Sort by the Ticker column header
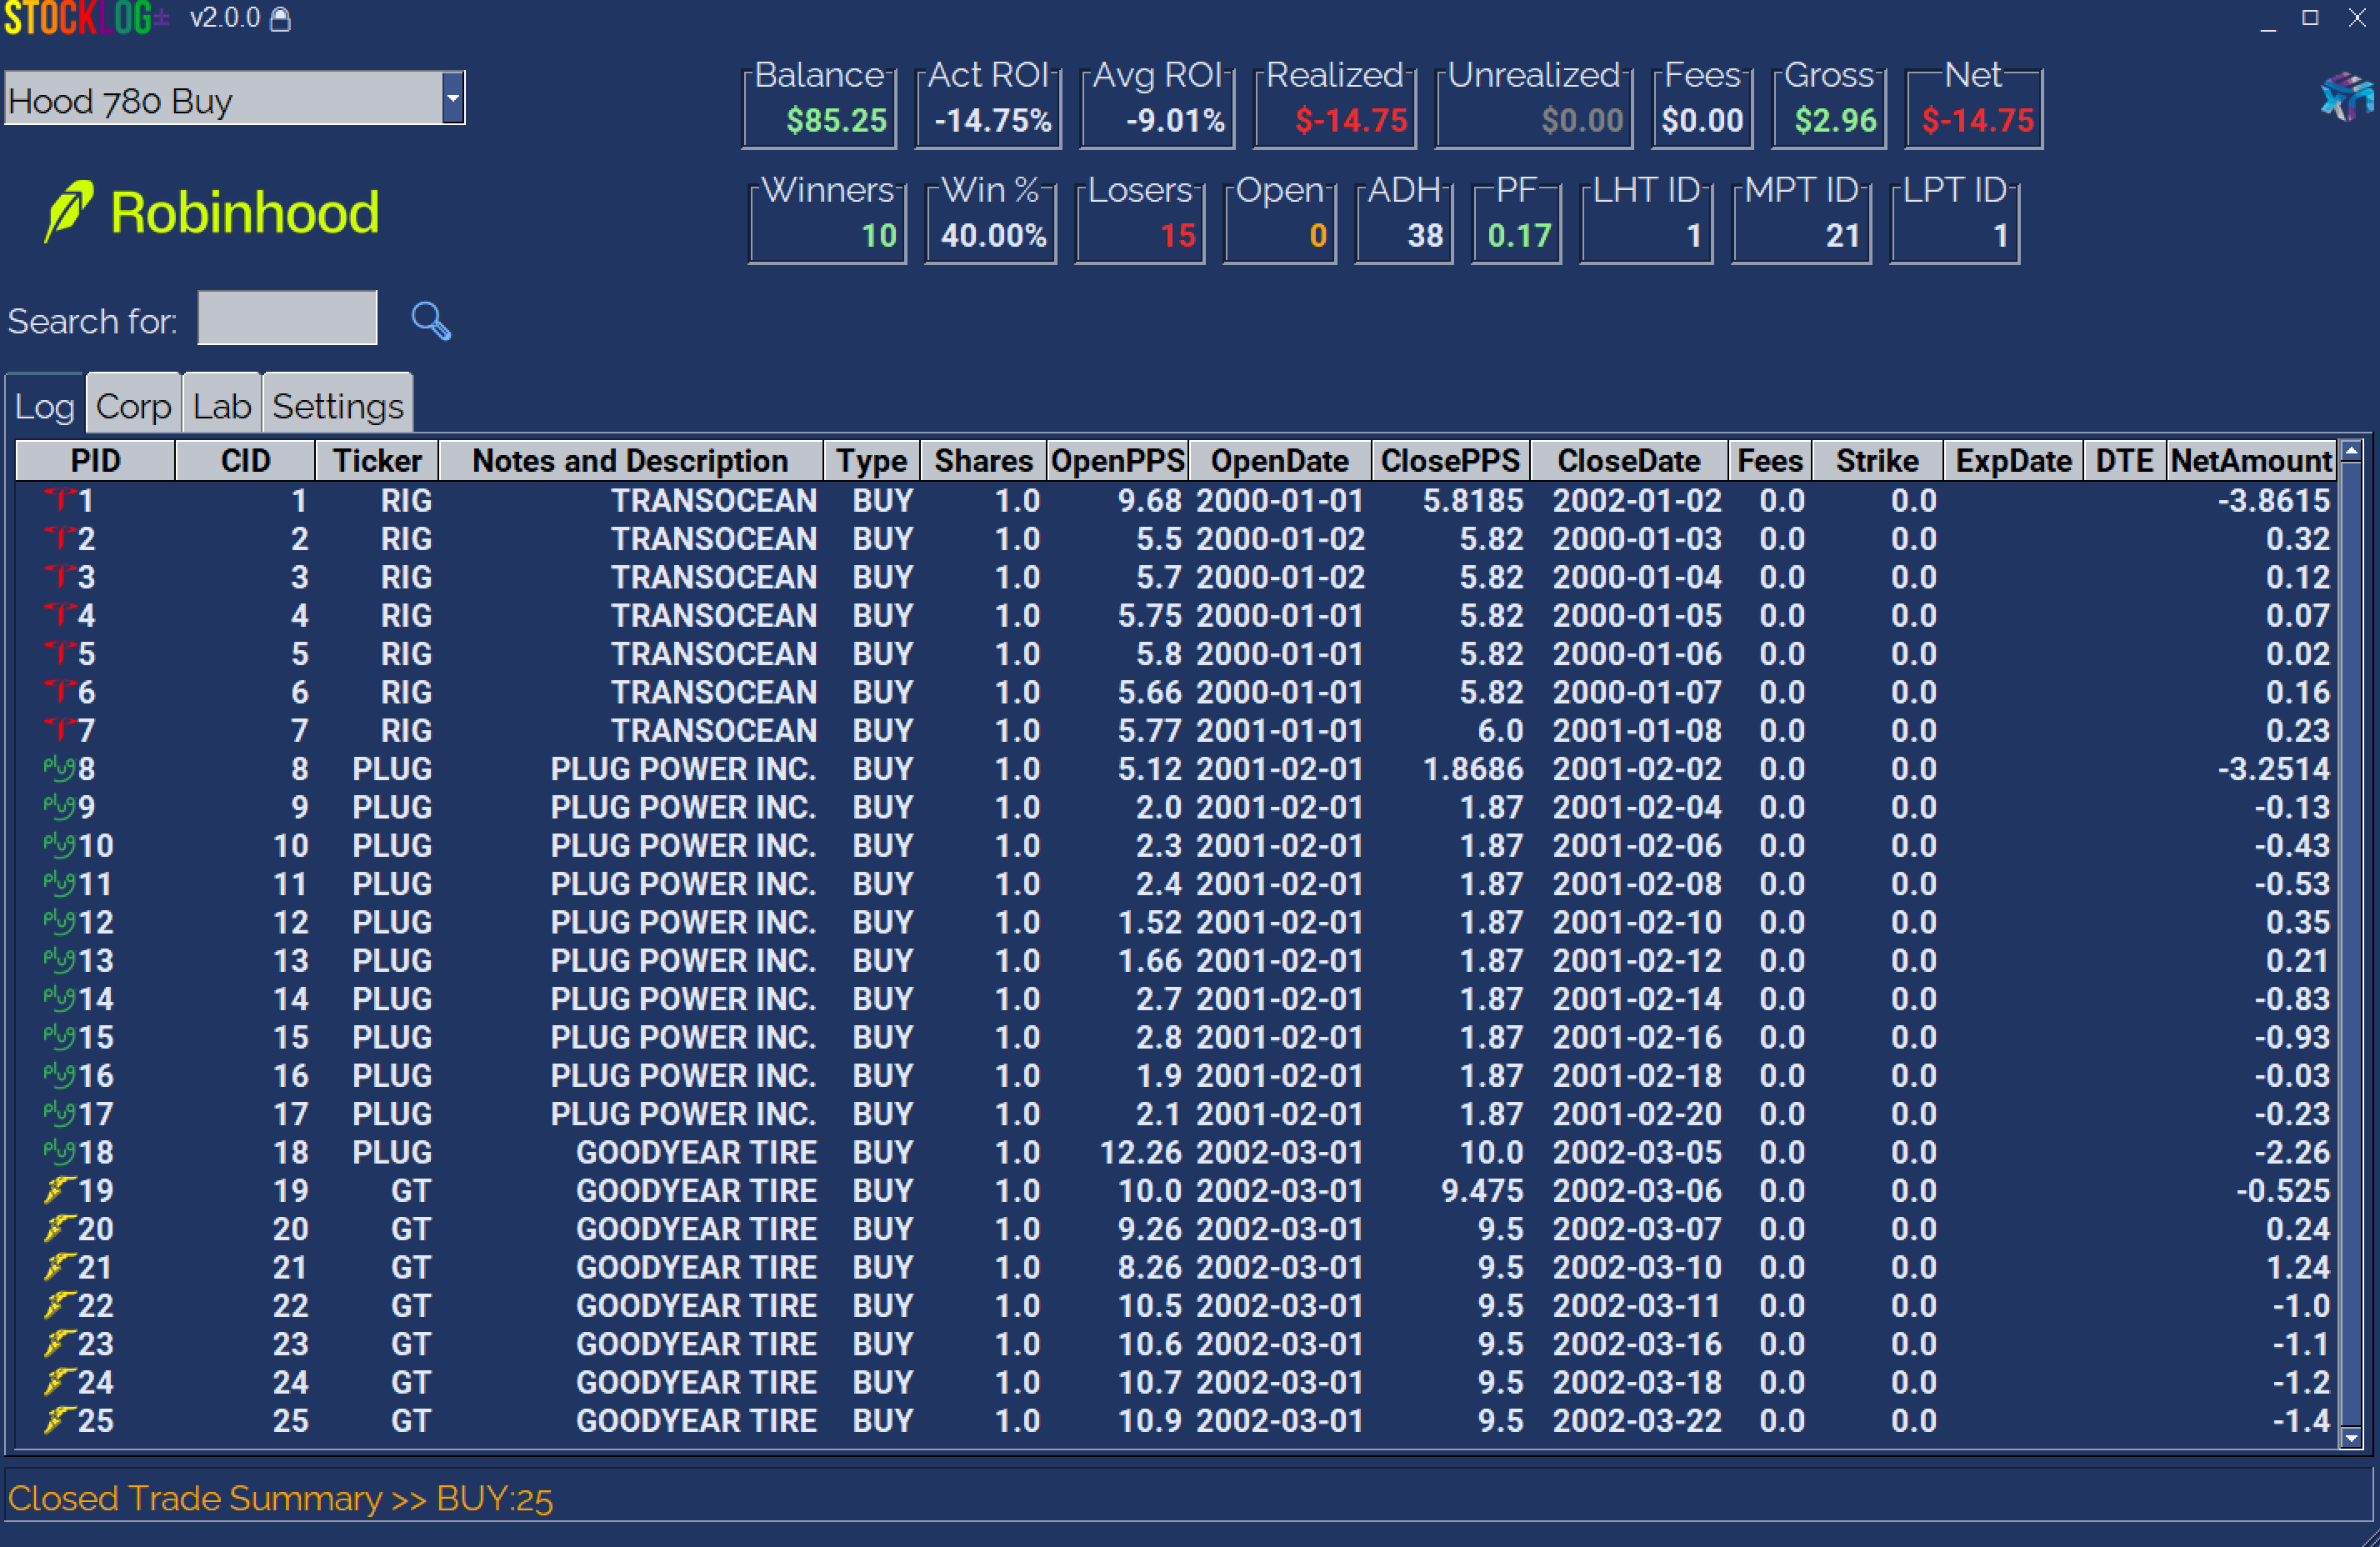This screenshot has height=1547, width=2380. click(x=377, y=461)
